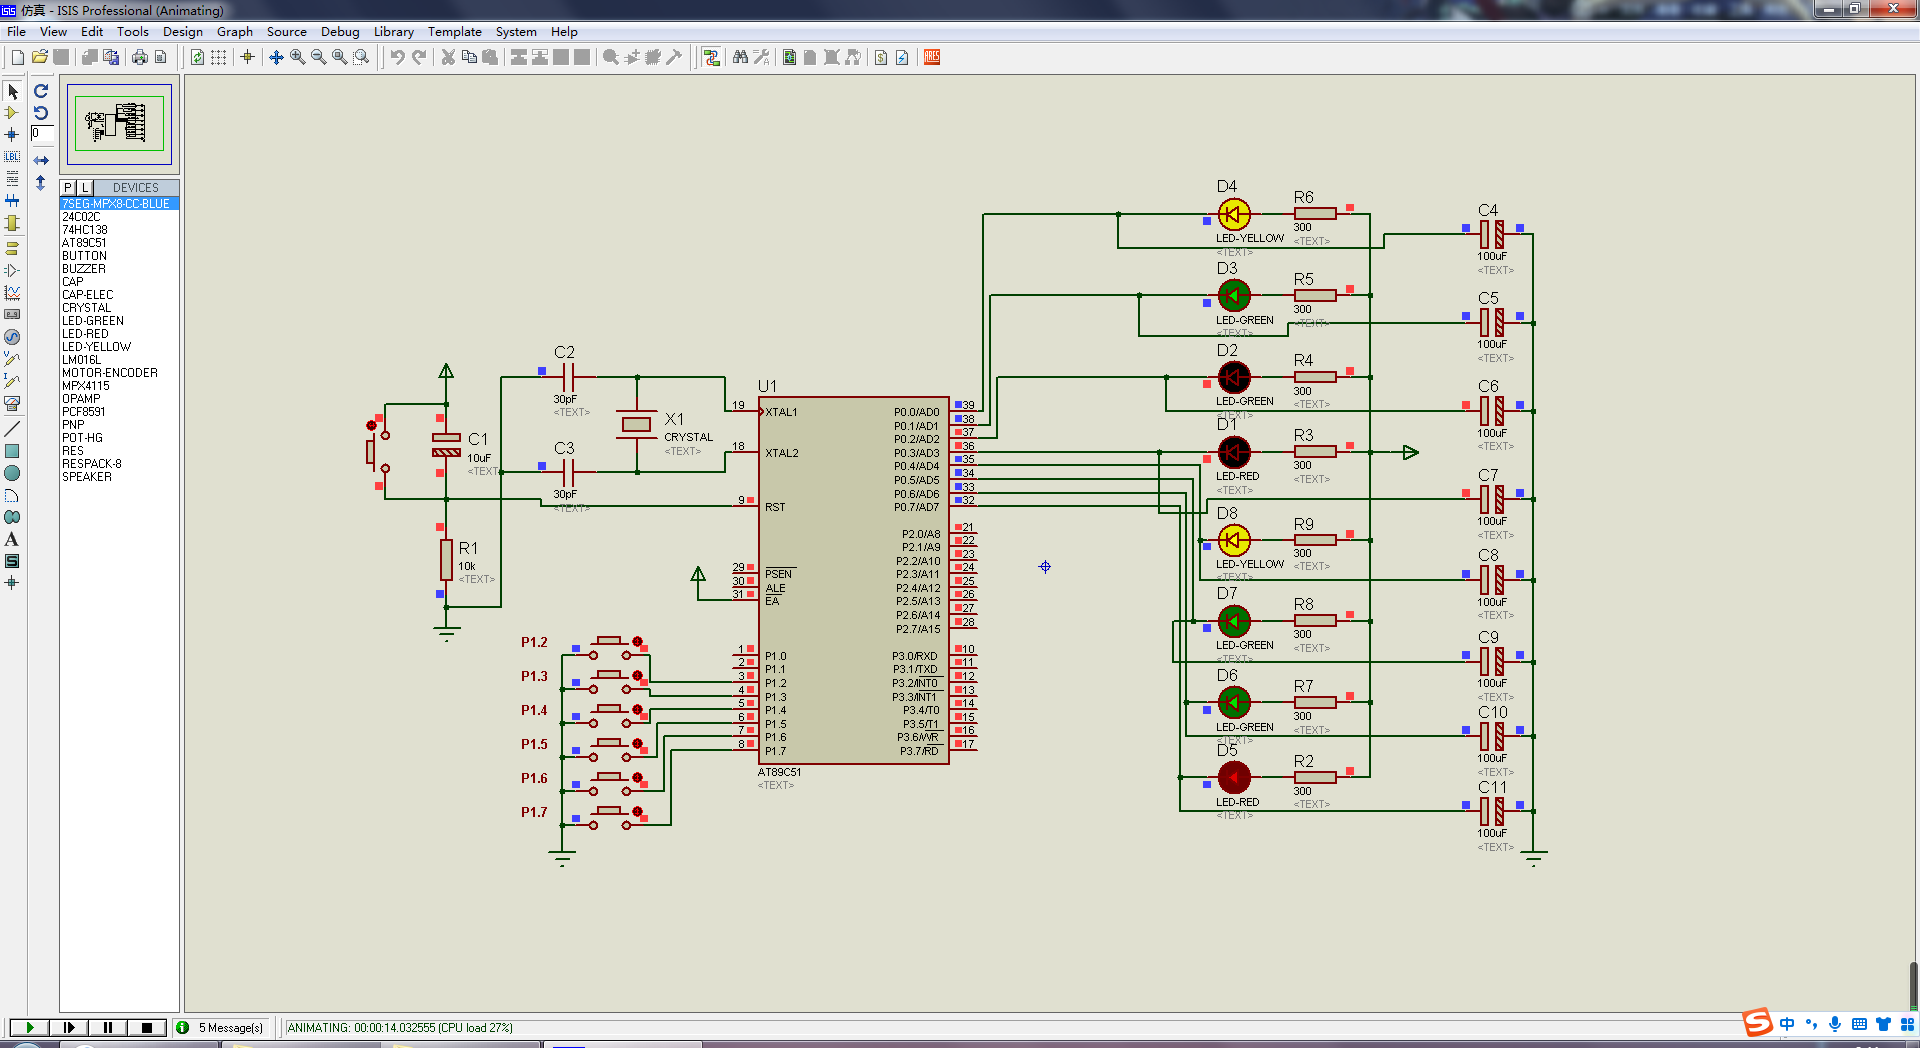Open the Graph menu
The image size is (1920, 1048).
tap(235, 32)
